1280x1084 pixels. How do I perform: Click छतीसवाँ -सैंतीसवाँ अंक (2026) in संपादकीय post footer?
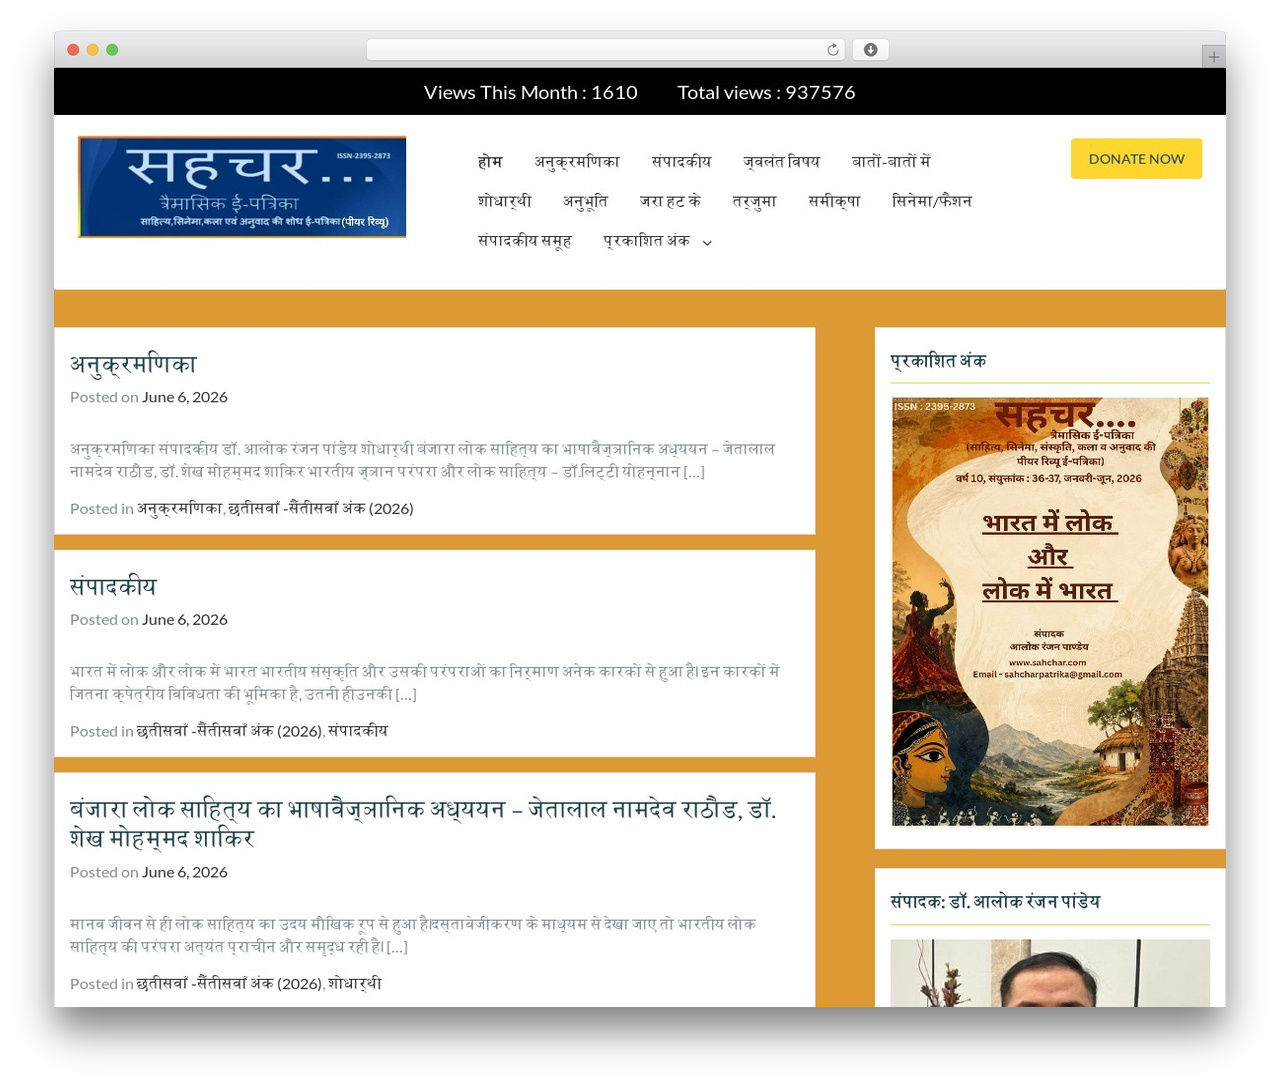pos(229,731)
